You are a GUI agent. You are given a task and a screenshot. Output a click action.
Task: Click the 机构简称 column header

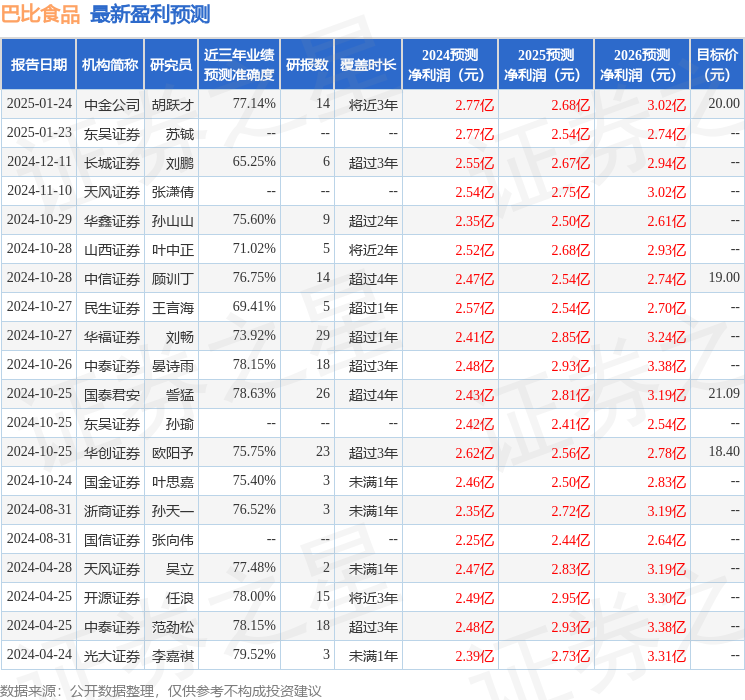click(x=110, y=65)
